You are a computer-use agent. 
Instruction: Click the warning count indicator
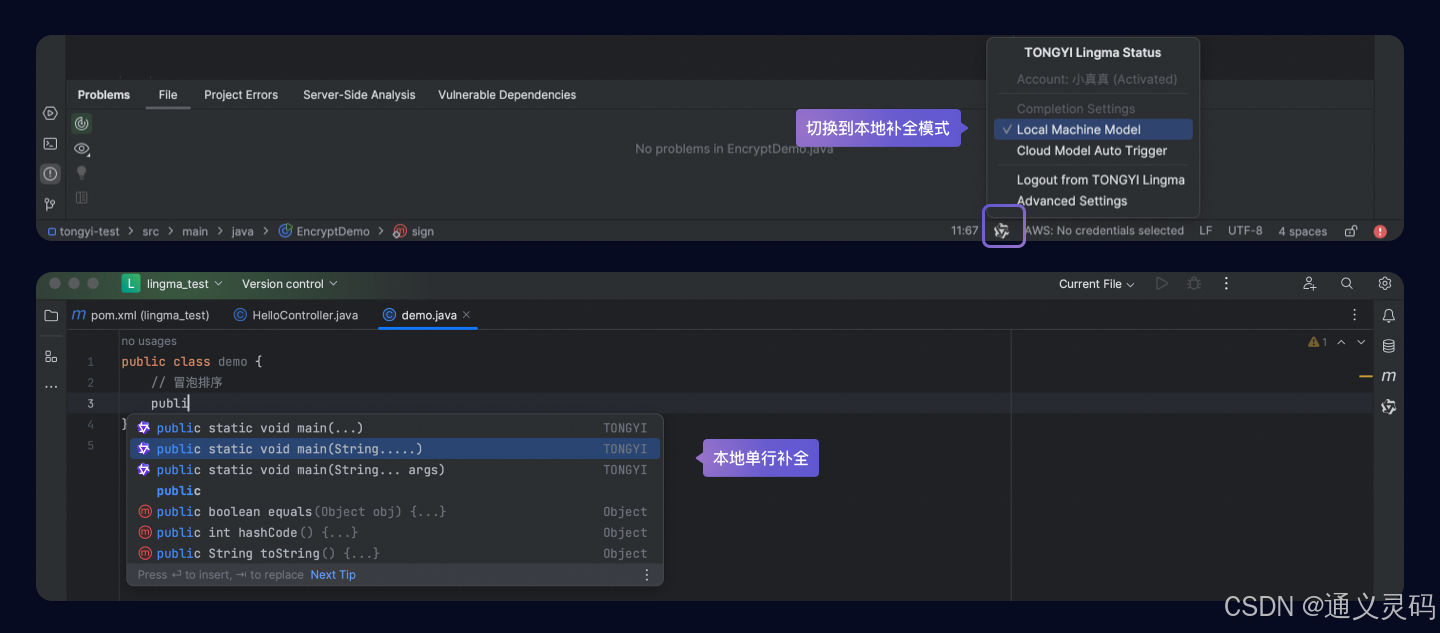click(x=1318, y=342)
